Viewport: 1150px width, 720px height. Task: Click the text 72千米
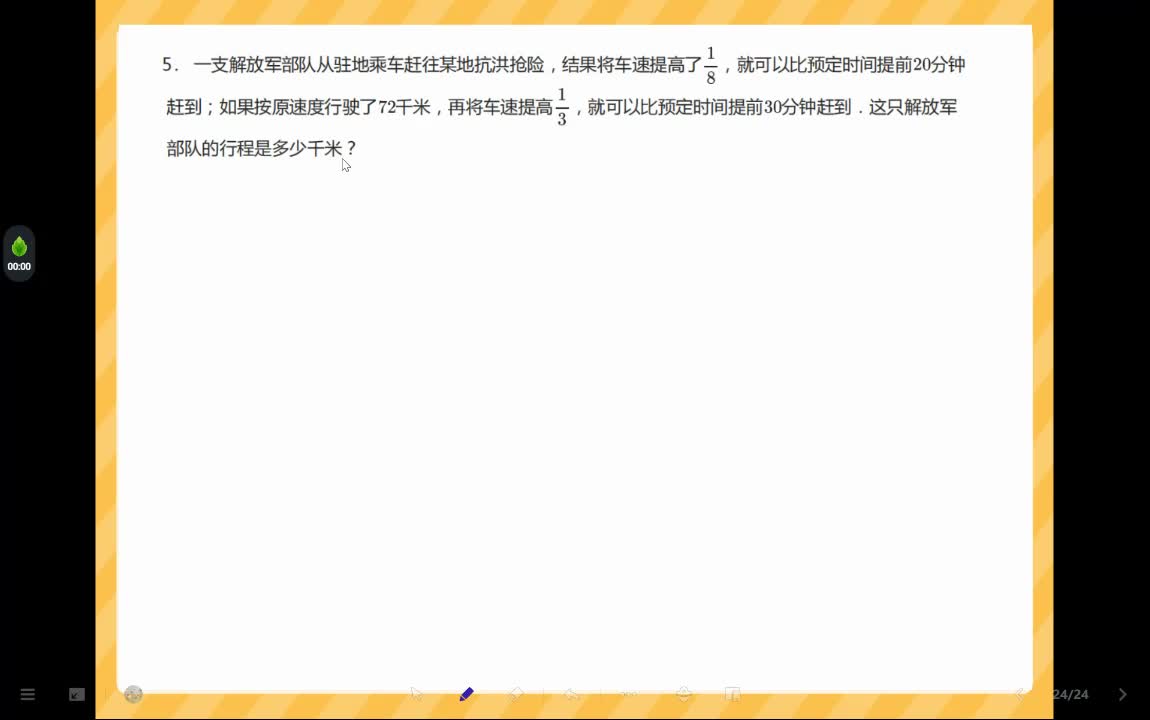[404, 107]
